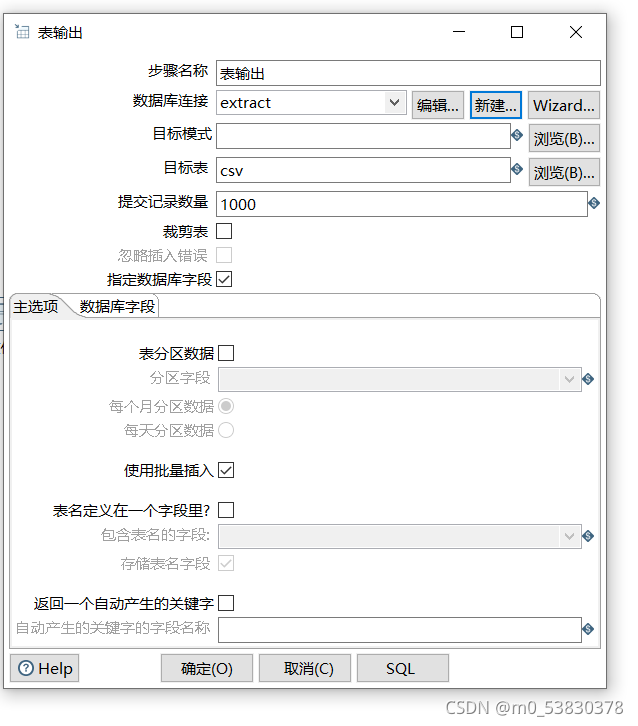The height and width of the screenshot is (726, 638).
Task: Open the database connection Wizard...
Action: (x=563, y=105)
